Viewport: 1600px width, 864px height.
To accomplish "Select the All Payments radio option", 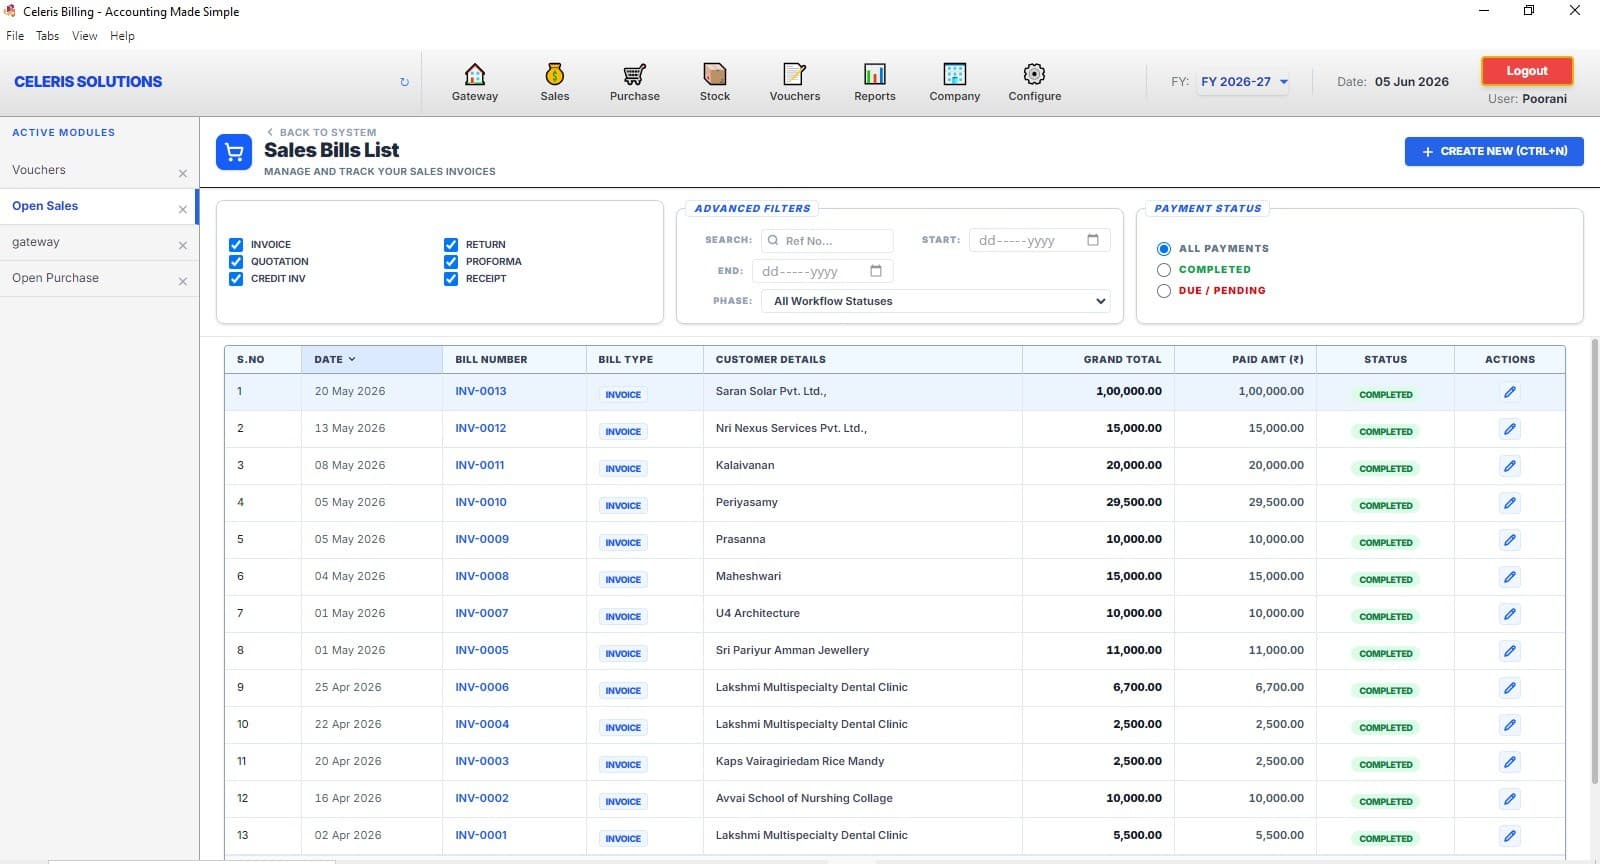I will click(x=1164, y=249).
